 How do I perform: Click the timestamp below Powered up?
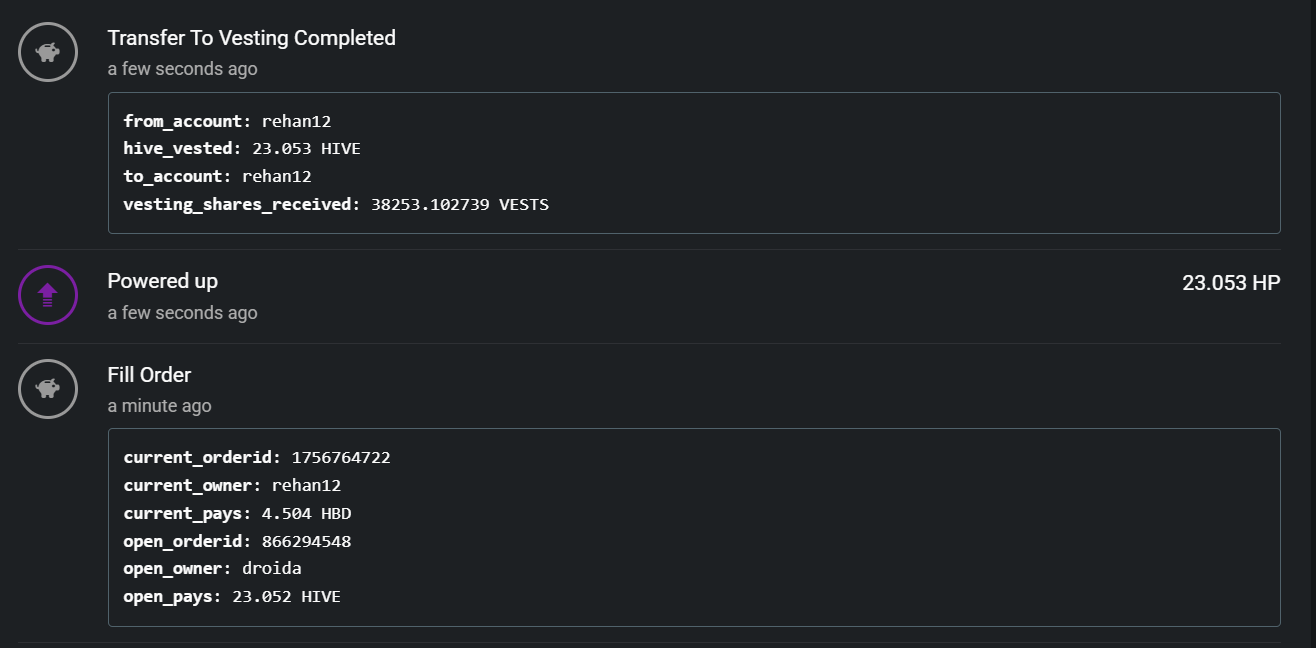[x=182, y=313]
